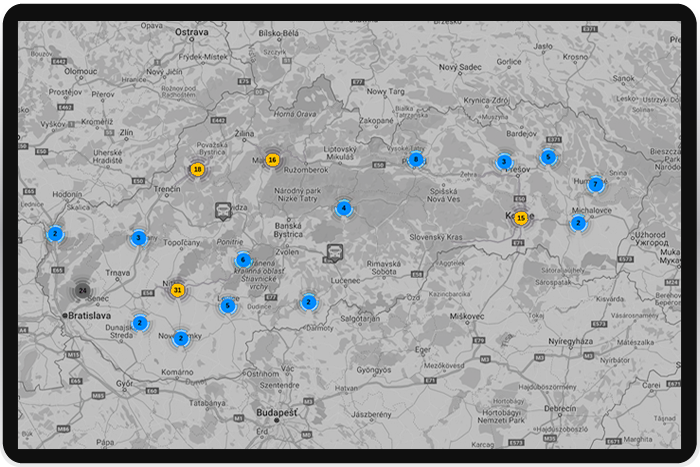Open the blue cluster marker numbered 4
This screenshot has height=467, width=700.
click(x=344, y=209)
